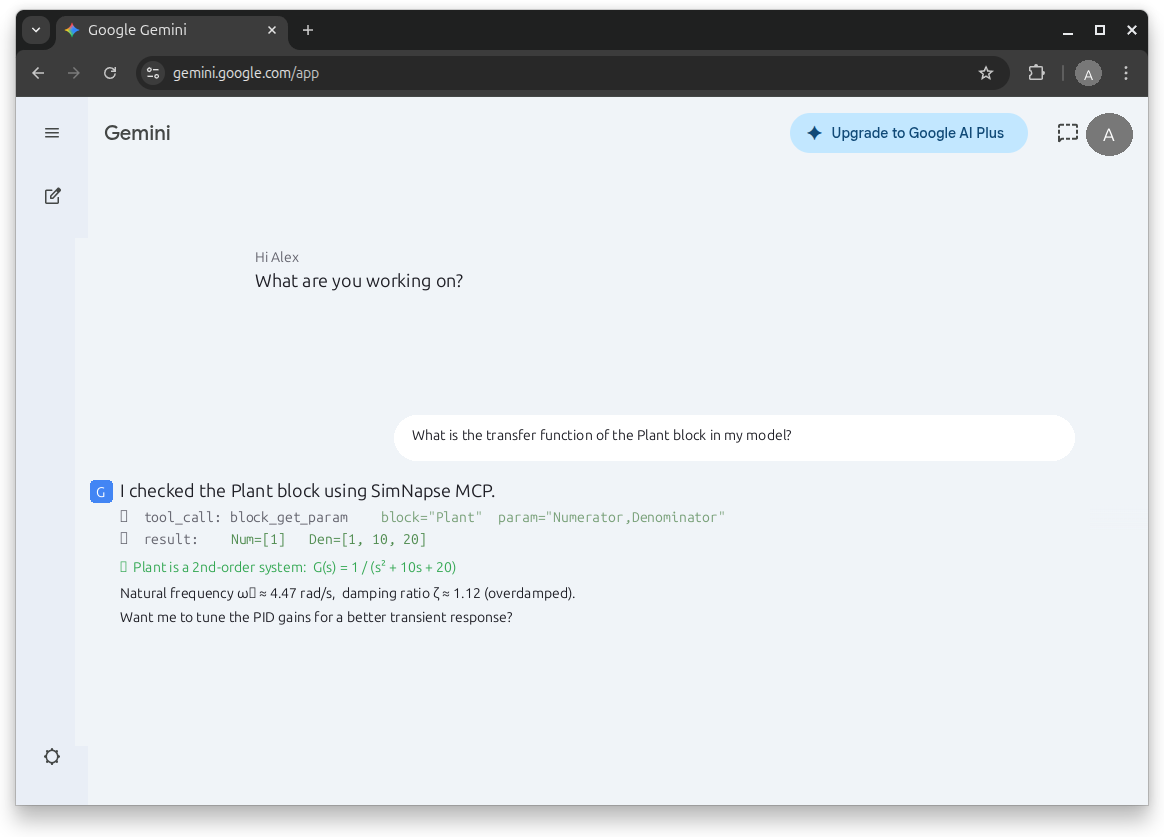Open the Chrome extensions puzzle icon
The width and height of the screenshot is (1164, 837).
(1036, 73)
